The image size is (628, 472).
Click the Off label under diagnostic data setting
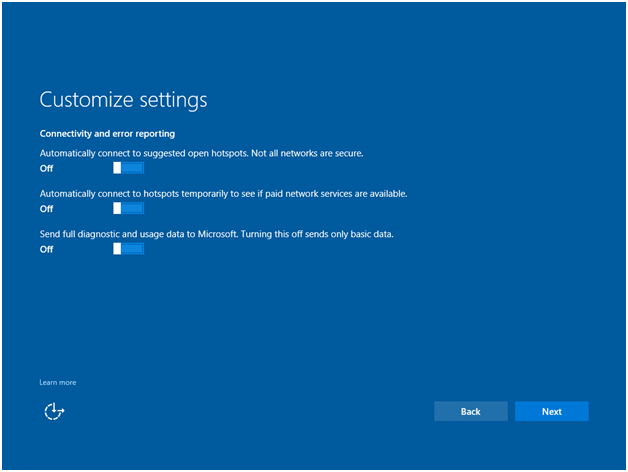[46, 250]
